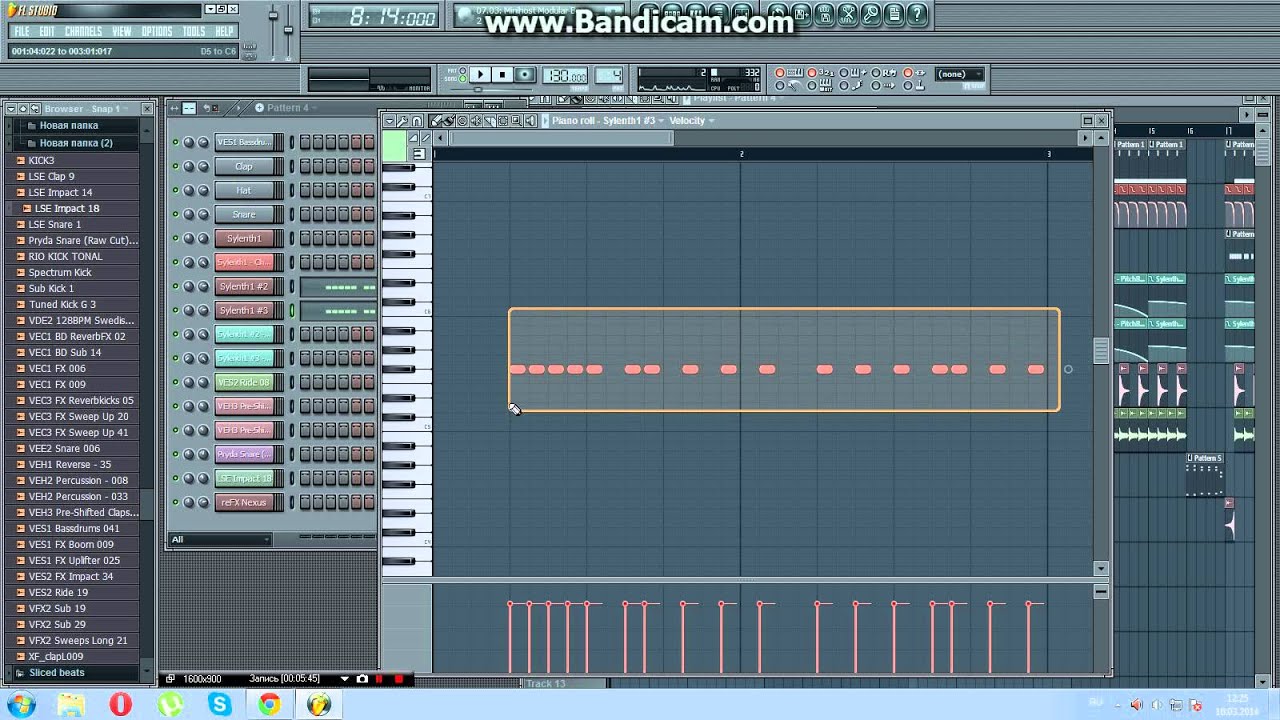Image resolution: width=1280 pixels, height=720 pixels.
Task: Click the Record button in transport
Action: [525, 75]
